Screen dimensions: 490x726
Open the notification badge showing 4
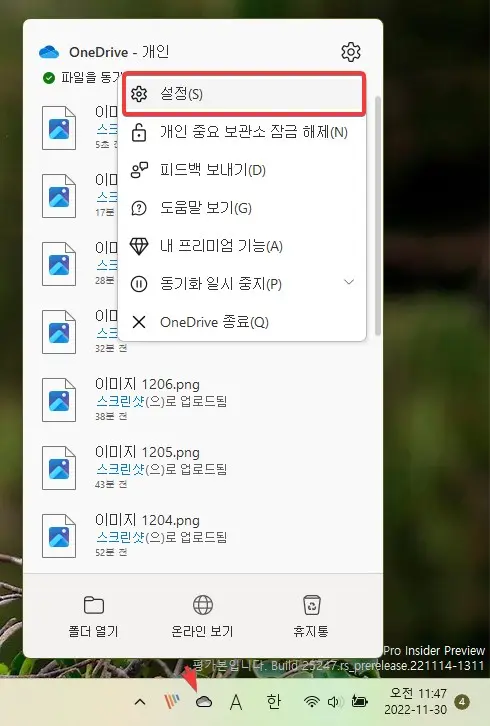click(x=462, y=702)
